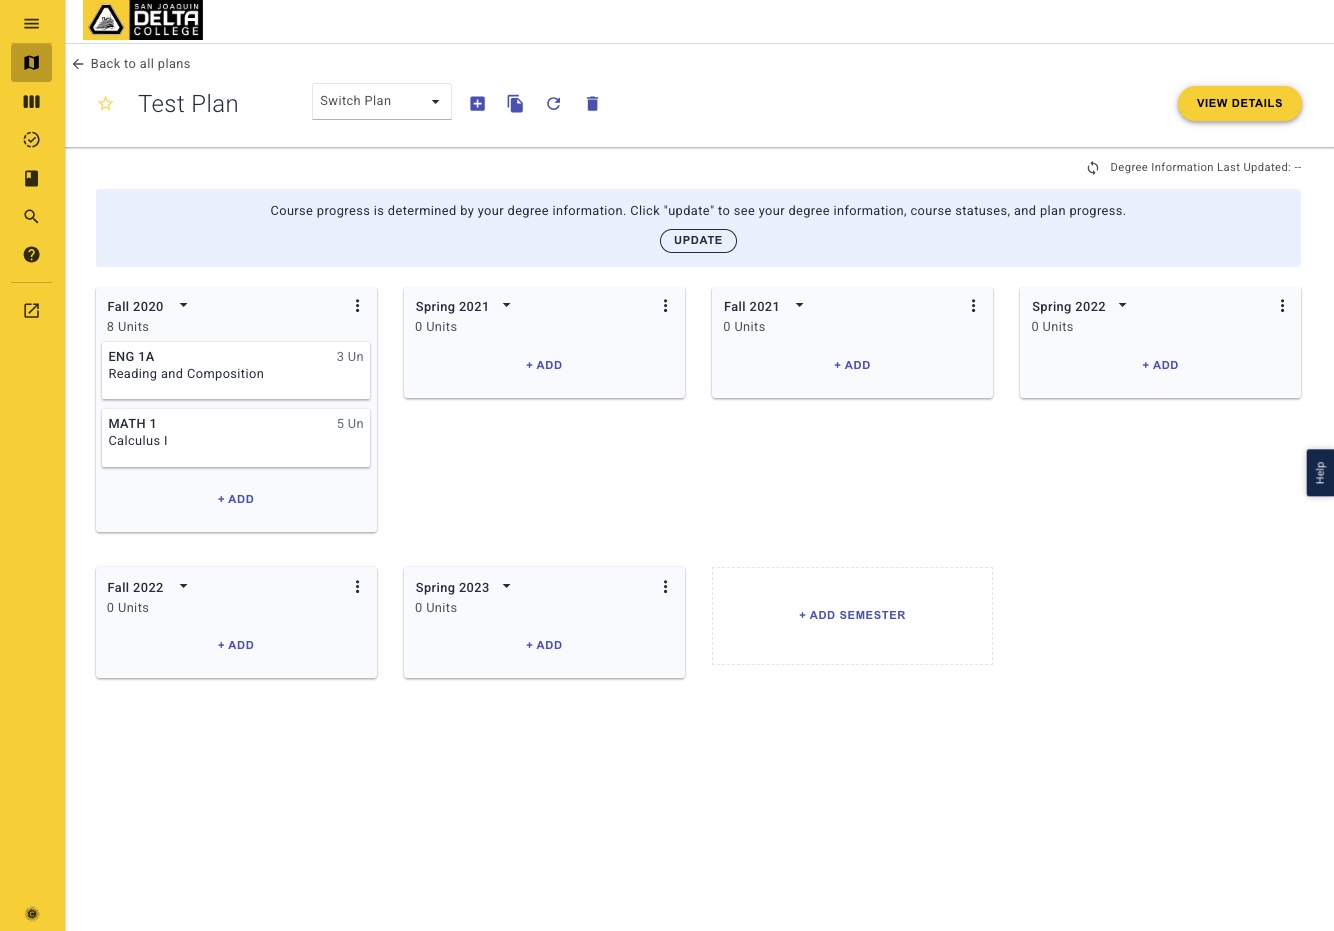Refresh the plan with the reload icon
Image resolution: width=1334 pixels, height=931 pixels.
(554, 103)
